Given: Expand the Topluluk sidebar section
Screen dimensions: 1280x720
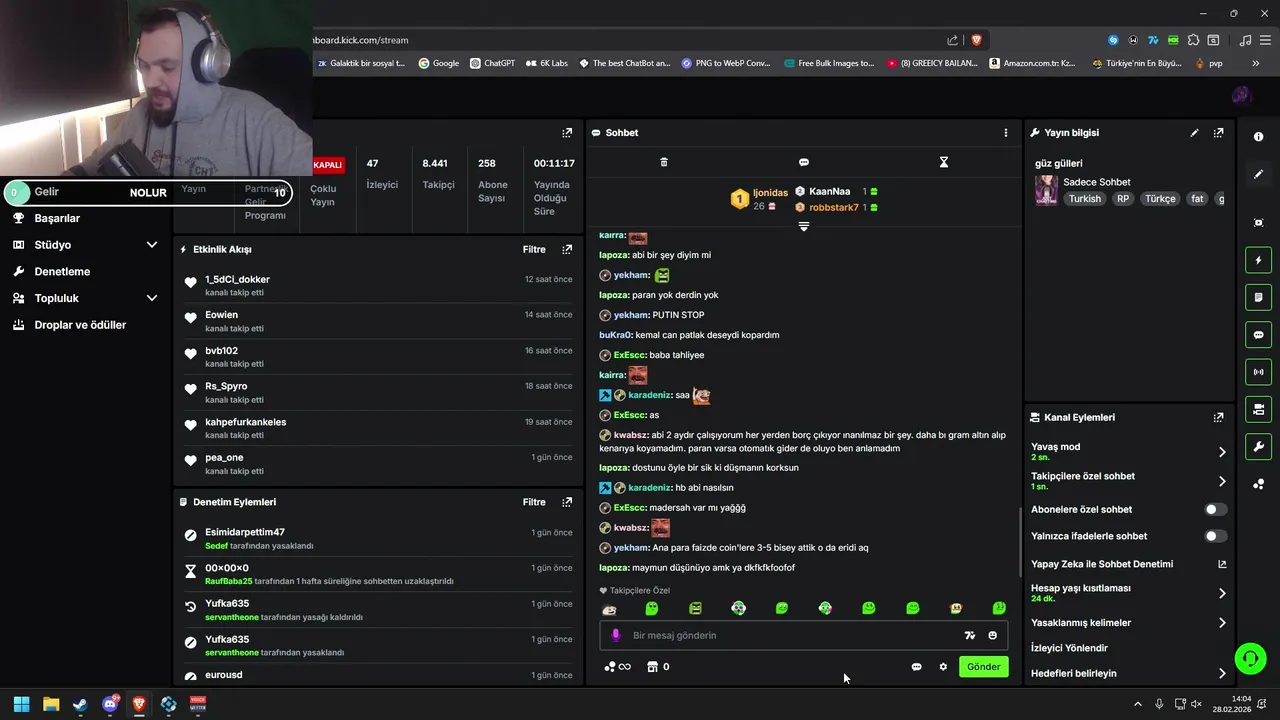Looking at the screenshot, I should (152, 298).
